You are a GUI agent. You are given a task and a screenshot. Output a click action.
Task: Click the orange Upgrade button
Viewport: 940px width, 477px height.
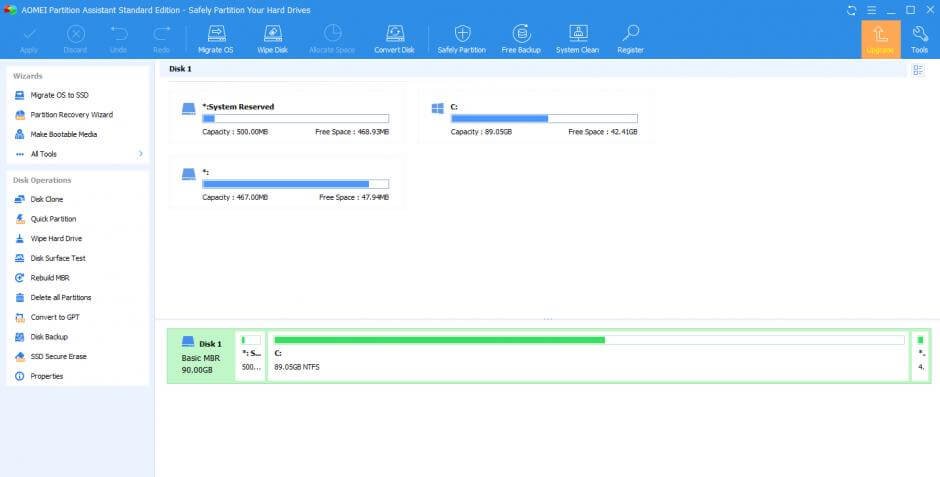(x=881, y=40)
